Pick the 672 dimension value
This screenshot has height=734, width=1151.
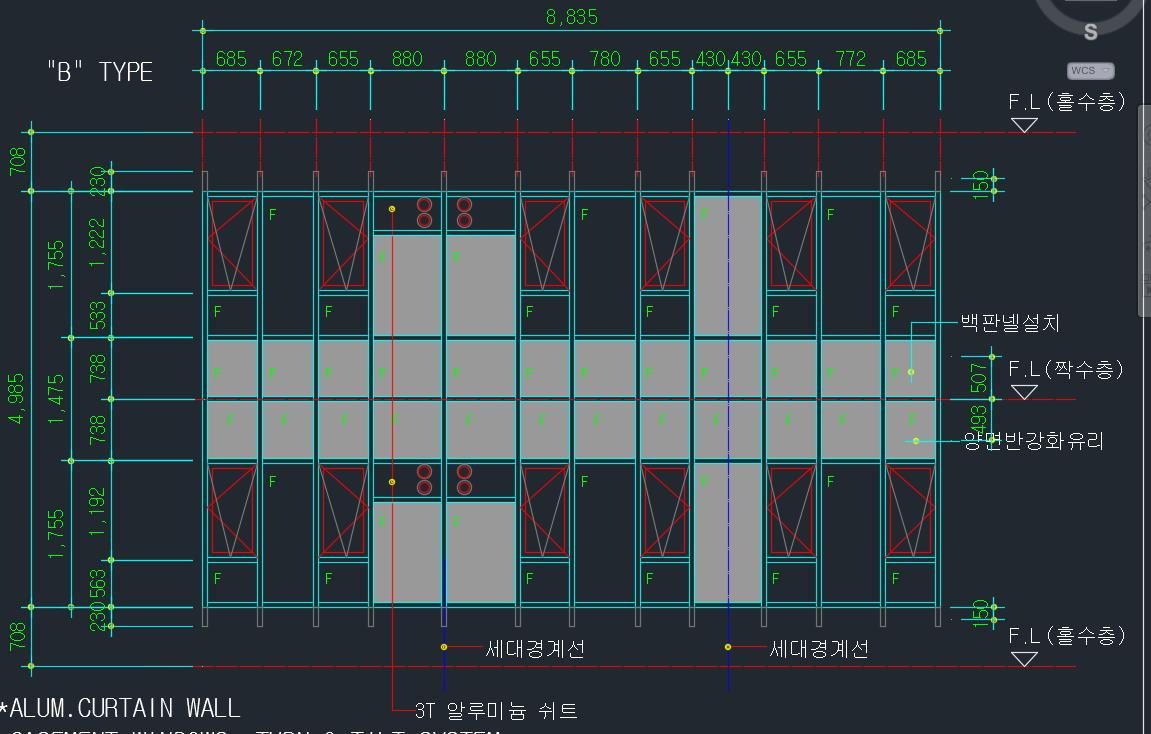[287, 59]
